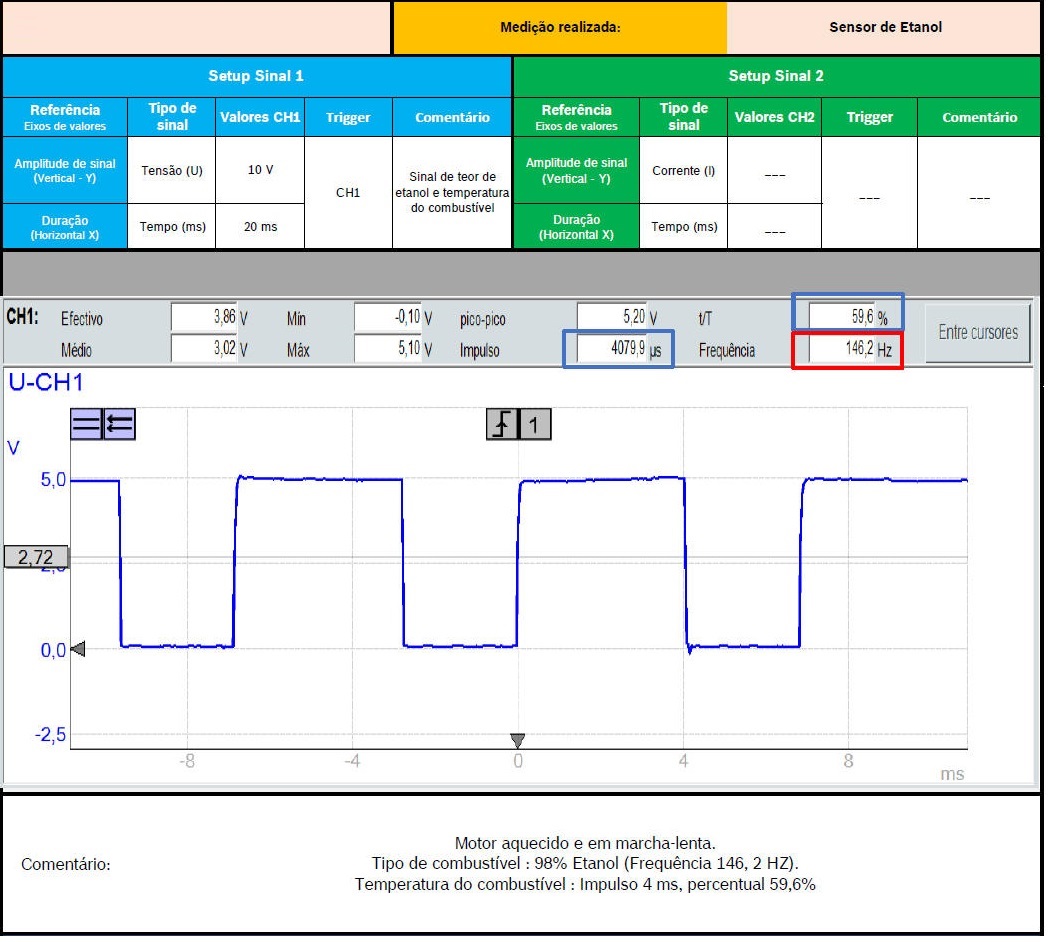Click the Efectivo value field showing 3,86
This screenshot has width=1048, height=942.
pyautogui.click(x=204, y=319)
